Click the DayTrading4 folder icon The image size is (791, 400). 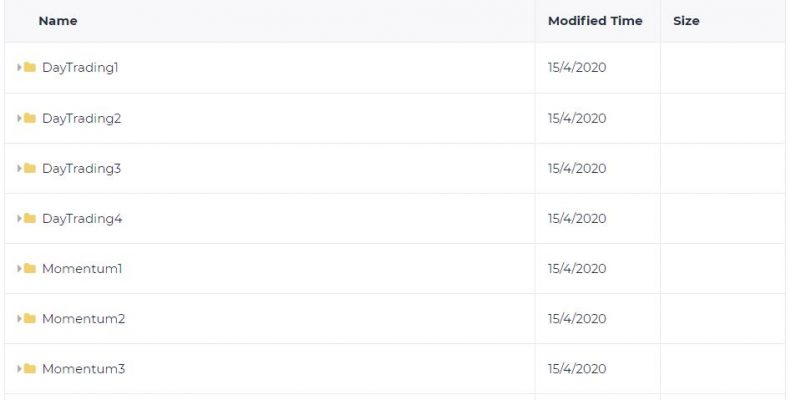30,218
